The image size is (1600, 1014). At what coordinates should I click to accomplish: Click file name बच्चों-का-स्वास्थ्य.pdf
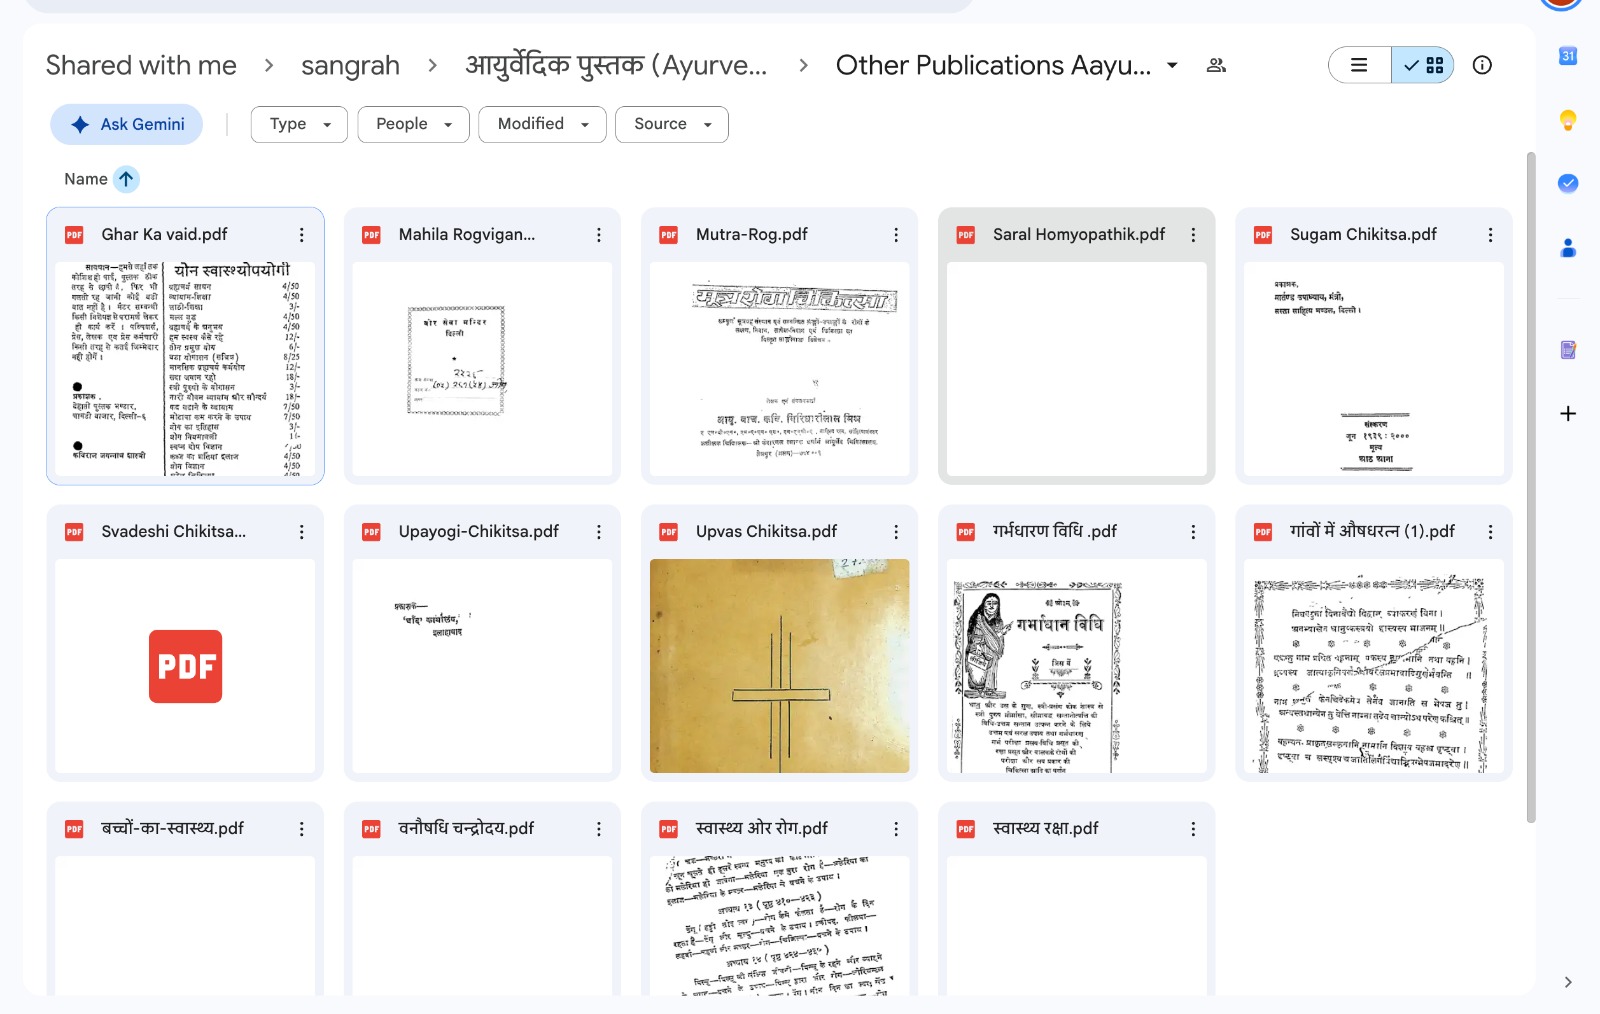point(173,828)
